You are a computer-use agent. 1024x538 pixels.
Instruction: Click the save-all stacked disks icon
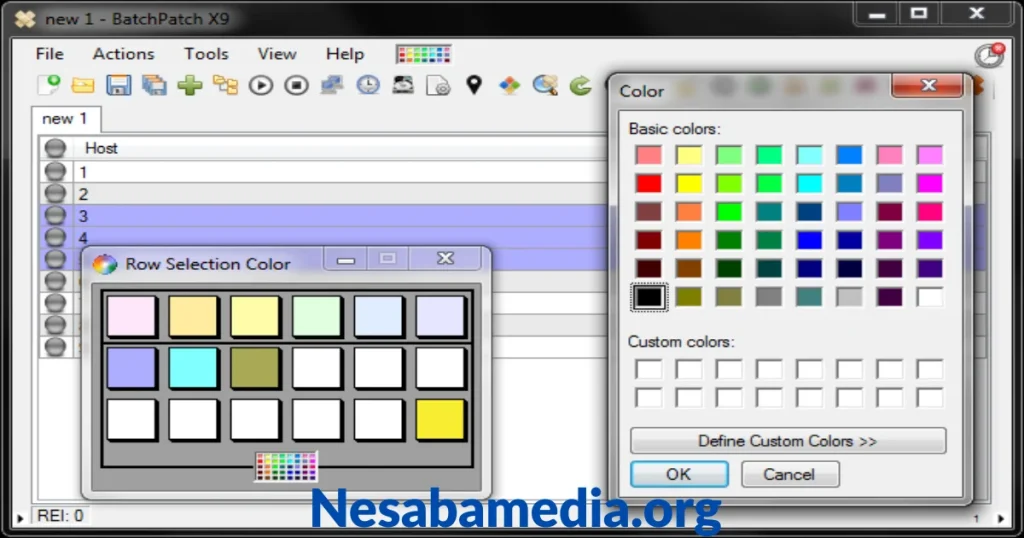click(x=155, y=86)
